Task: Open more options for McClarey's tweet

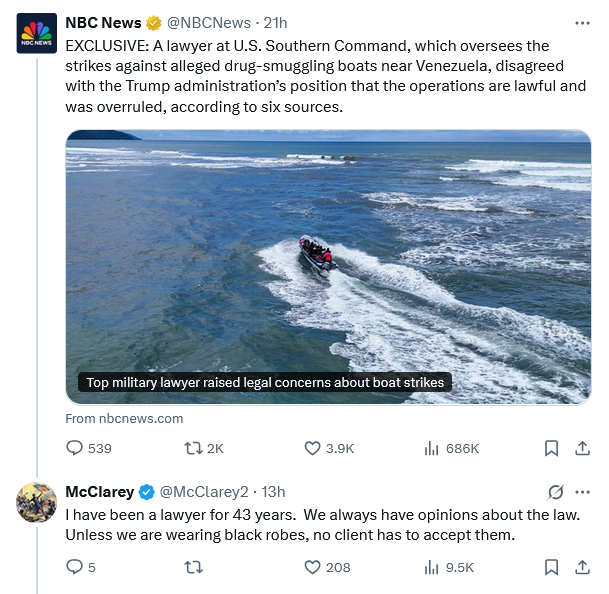Action: pyautogui.click(x=582, y=492)
